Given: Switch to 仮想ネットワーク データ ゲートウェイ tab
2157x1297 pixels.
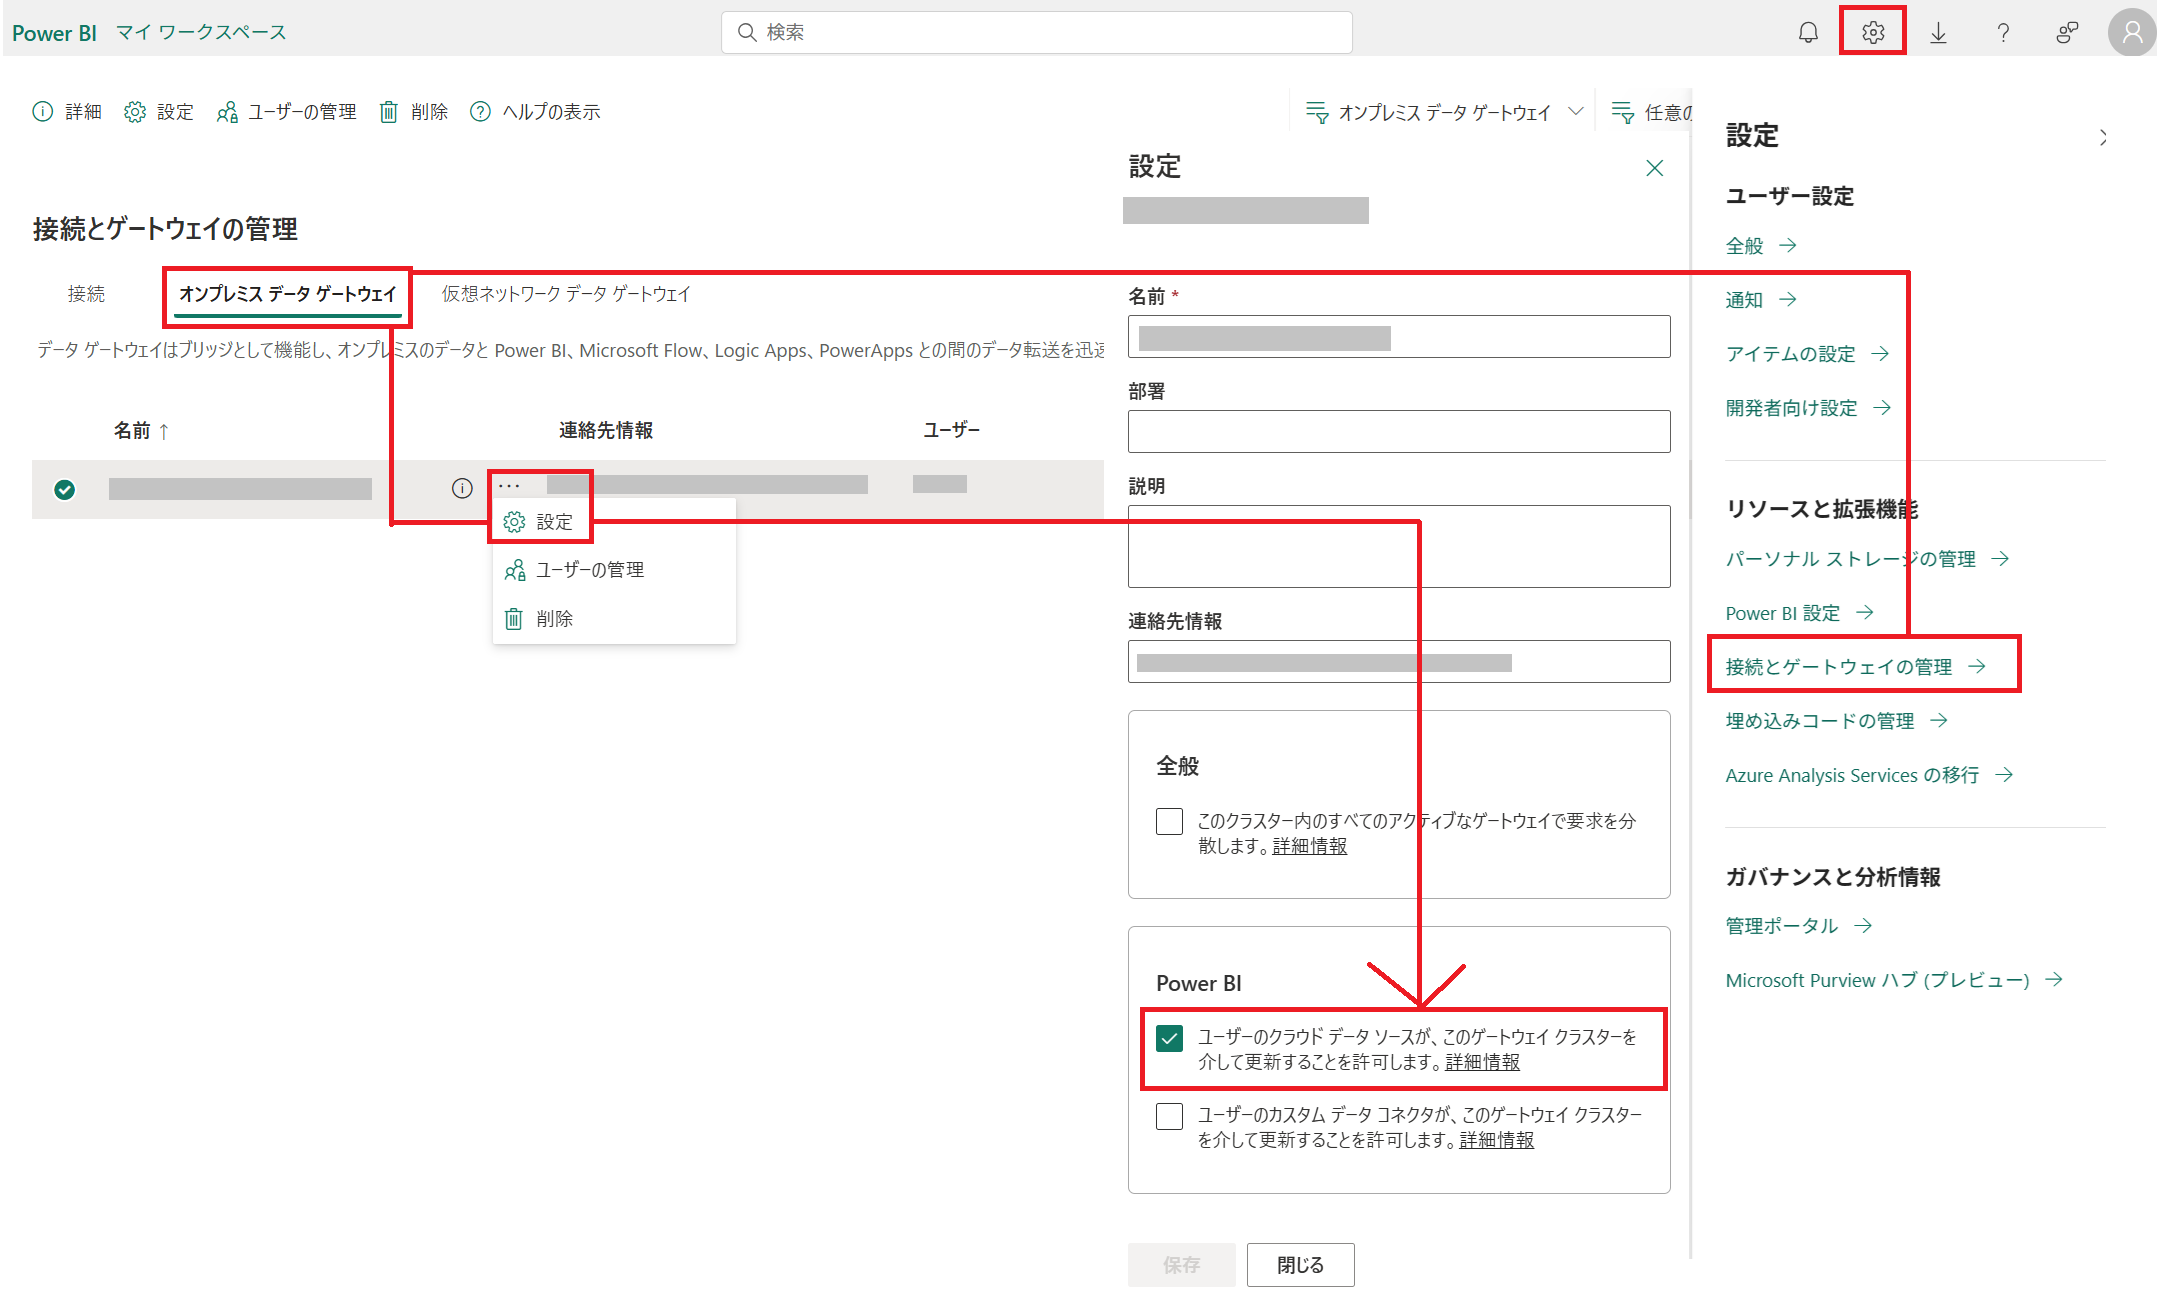Looking at the screenshot, I should [566, 294].
